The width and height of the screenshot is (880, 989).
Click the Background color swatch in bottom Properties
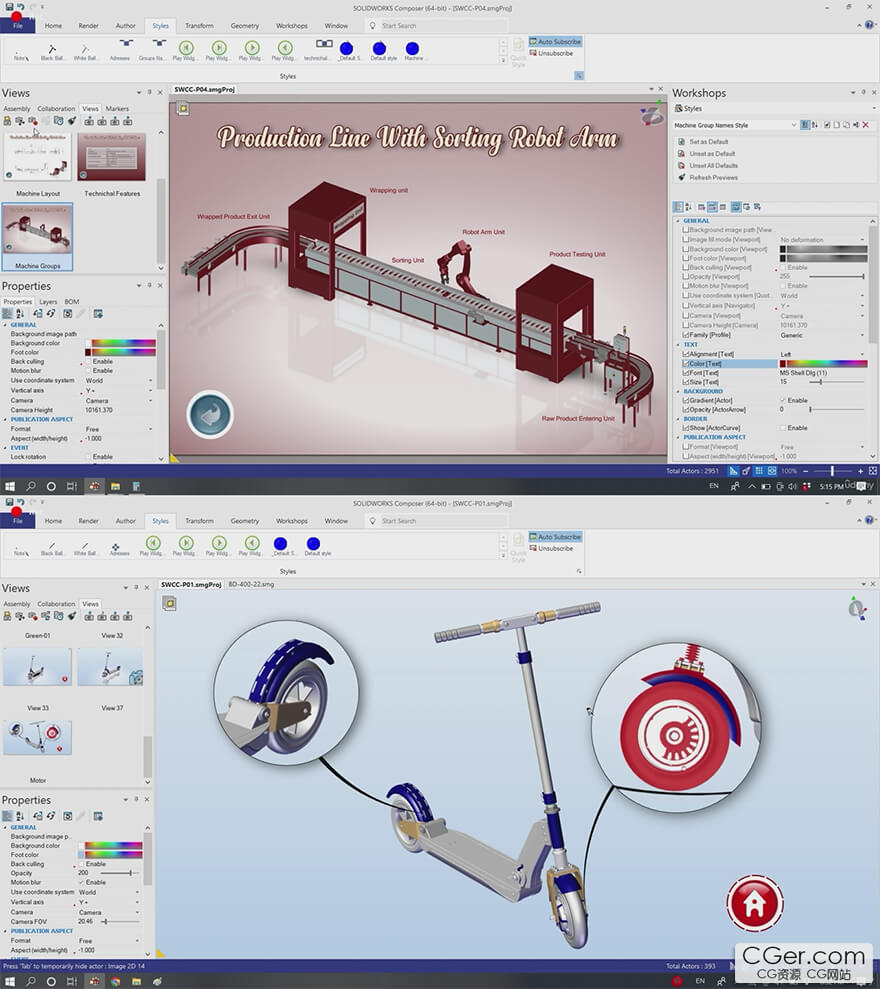(x=113, y=845)
